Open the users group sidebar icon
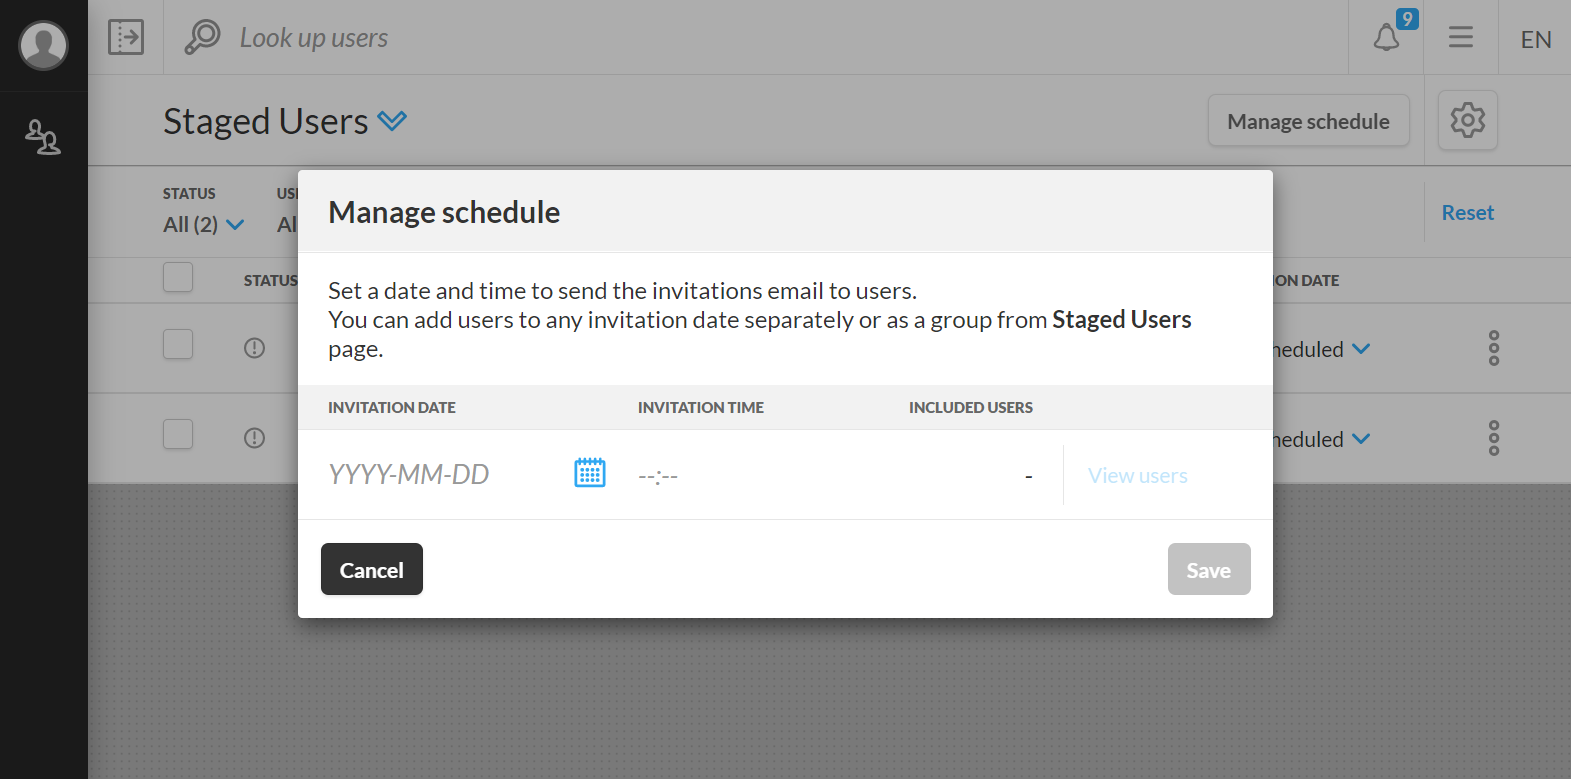Viewport: 1571px width, 779px height. tap(43, 137)
